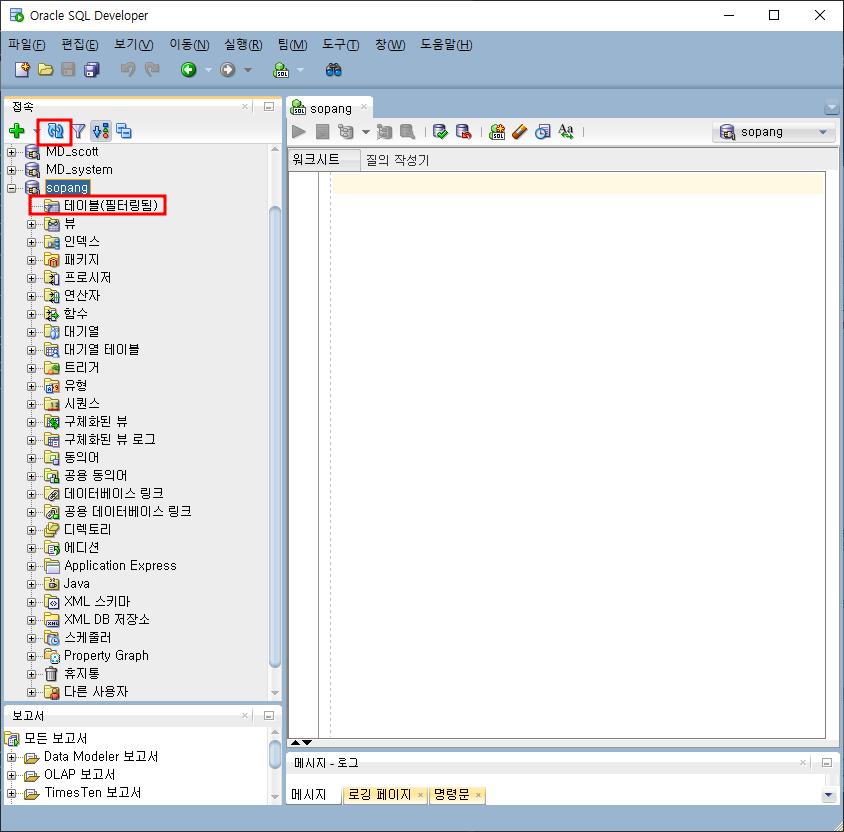This screenshot has height=832, width=844.
Task: Expand the MD_system connection node
Action: point(11,170)
